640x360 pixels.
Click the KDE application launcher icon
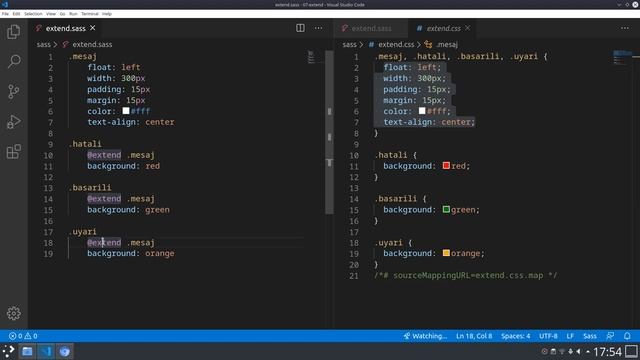[8, 351]
